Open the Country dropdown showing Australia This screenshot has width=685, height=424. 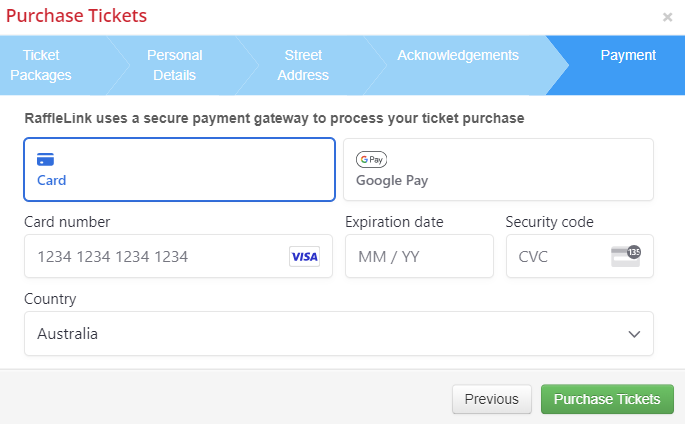(338, 334)
